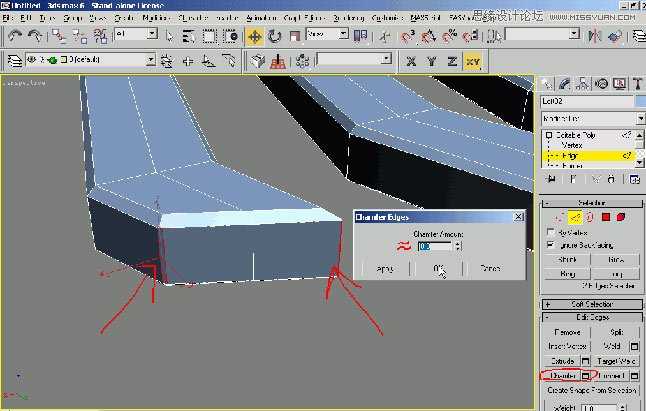Click the Unlink Selection icon
The height and width of the screenshot is (411, 646).
pos(80,36)
